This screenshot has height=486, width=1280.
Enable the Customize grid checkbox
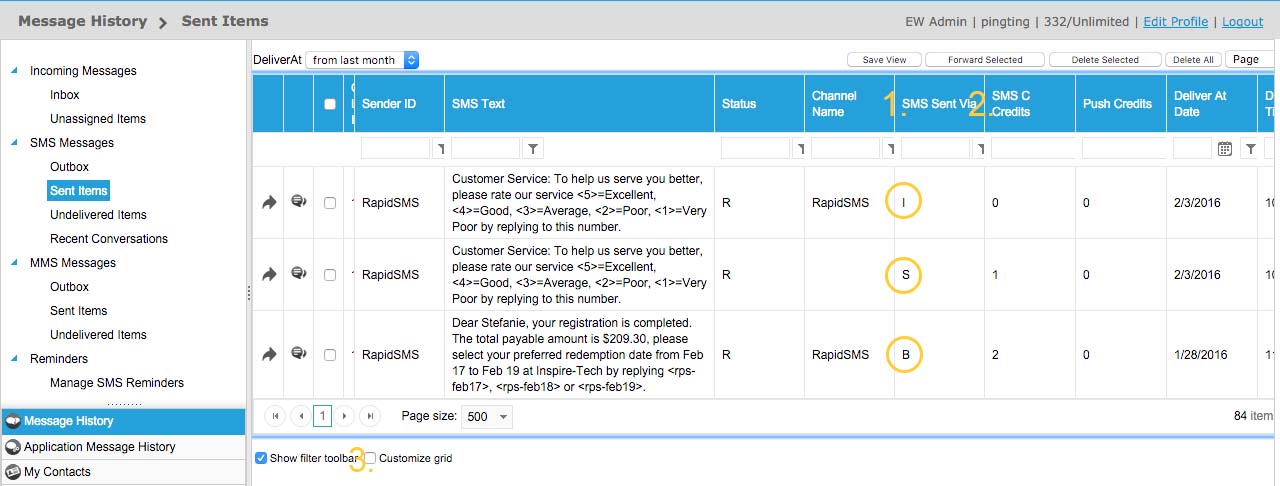point(370,458)
